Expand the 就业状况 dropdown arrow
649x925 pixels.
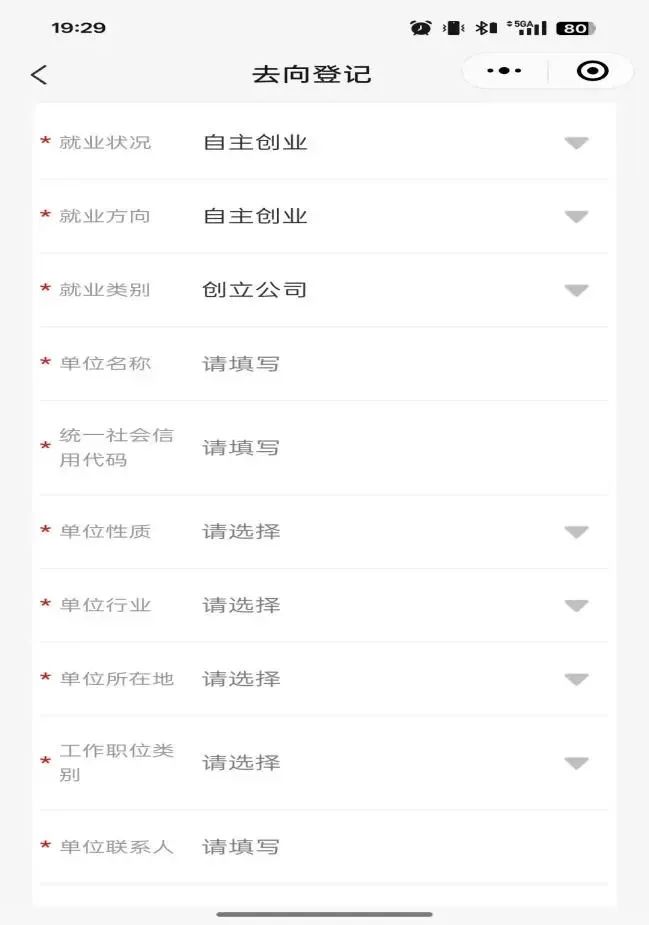pos(576,143)
